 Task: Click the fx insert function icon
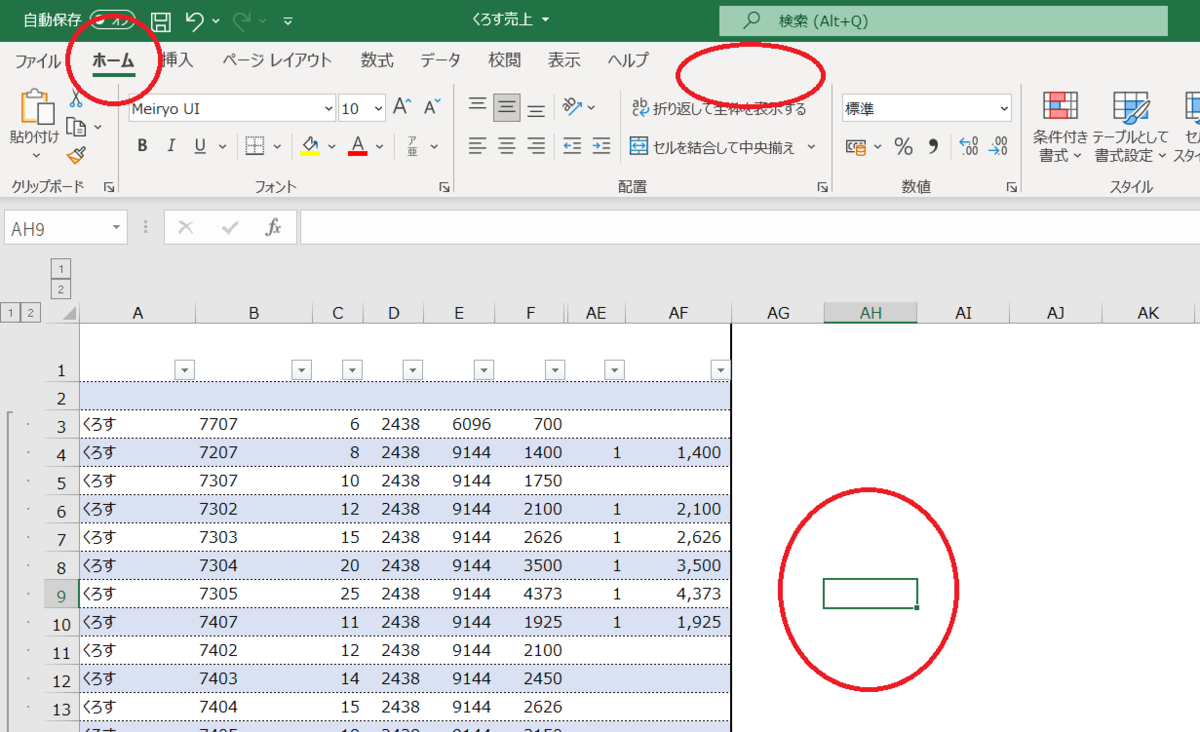pyautogui.click(x=273, y=228)
